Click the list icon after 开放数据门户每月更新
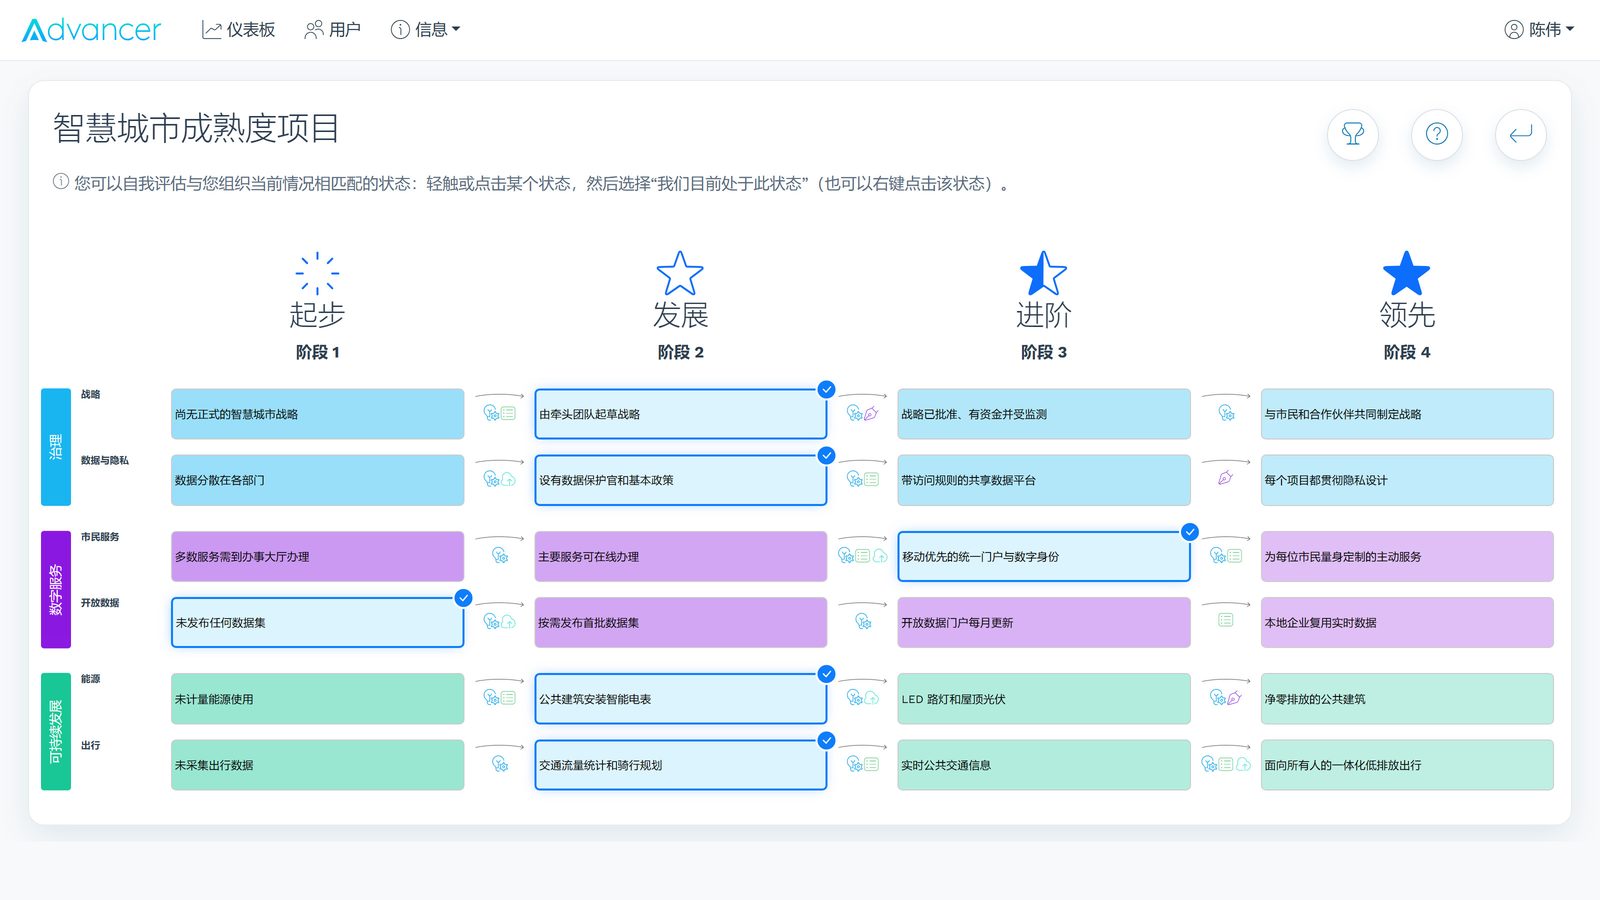The height and width of the screenshot is (900, 1600). click(x=1226, y=620)
